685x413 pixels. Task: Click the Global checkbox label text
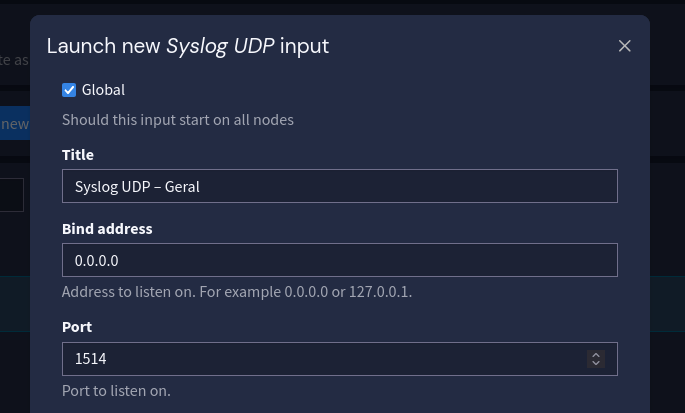(103, 90)
